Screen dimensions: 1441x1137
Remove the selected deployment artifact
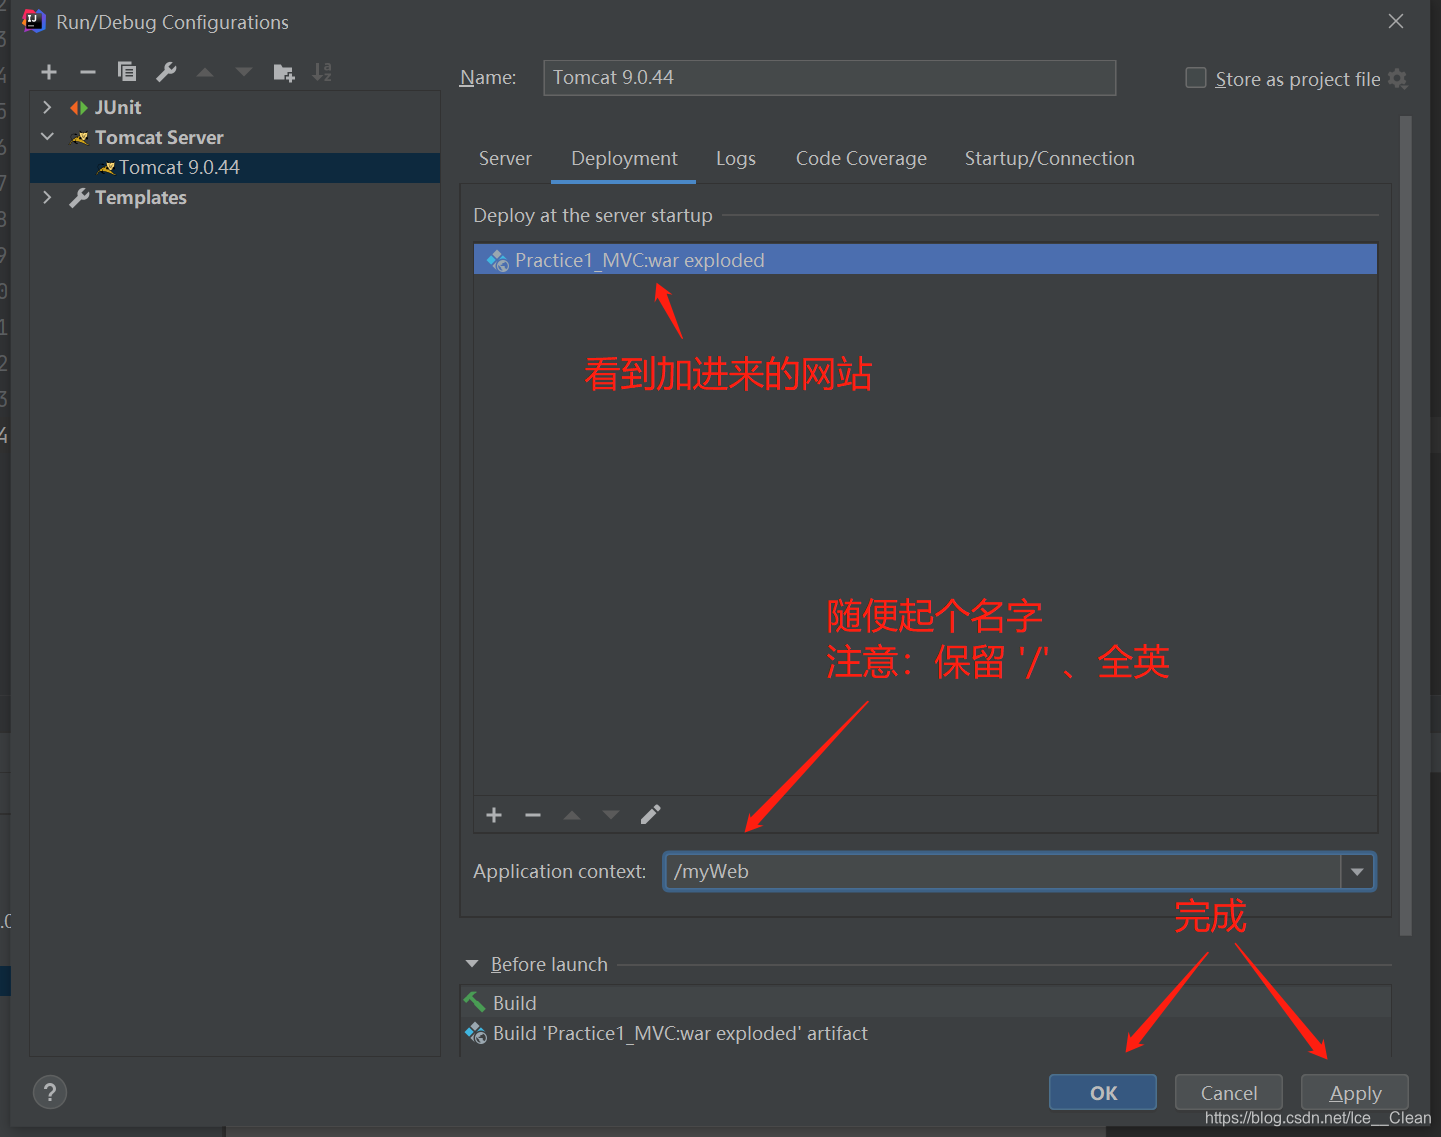pyautogui.click(x=532, y=814)
